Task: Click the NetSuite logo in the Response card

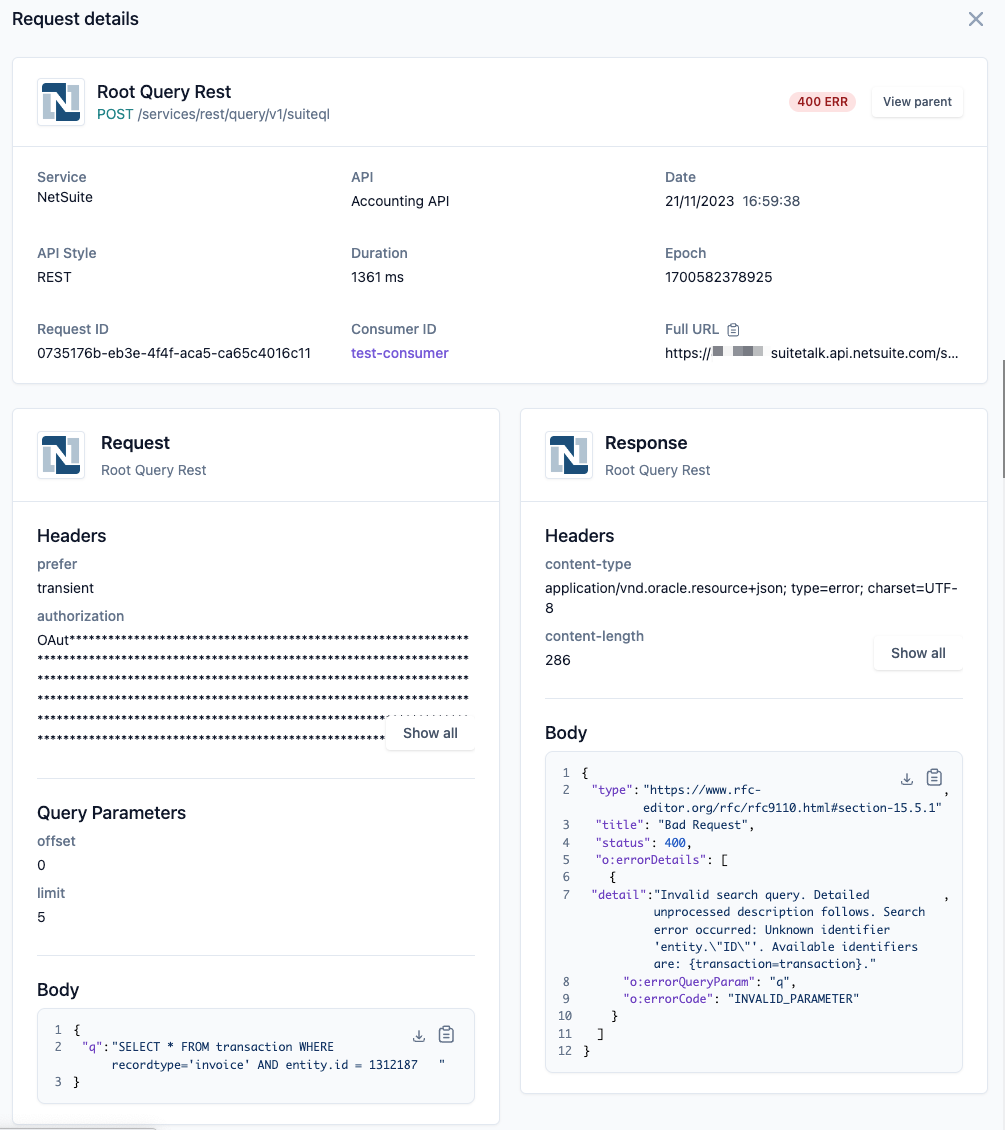Action: click(x=569, y=455)
